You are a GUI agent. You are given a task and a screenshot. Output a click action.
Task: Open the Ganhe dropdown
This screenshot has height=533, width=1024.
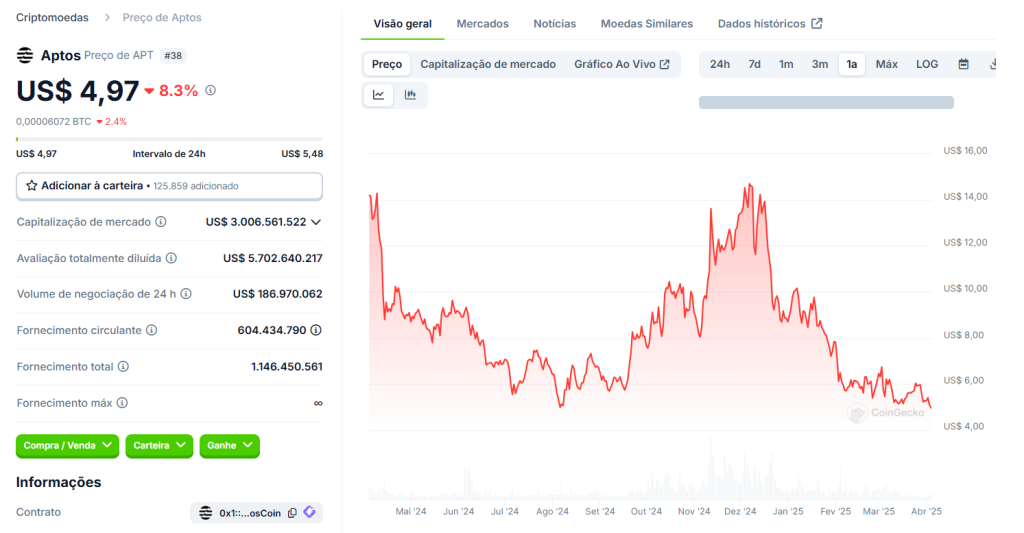[x=229, y=445]
